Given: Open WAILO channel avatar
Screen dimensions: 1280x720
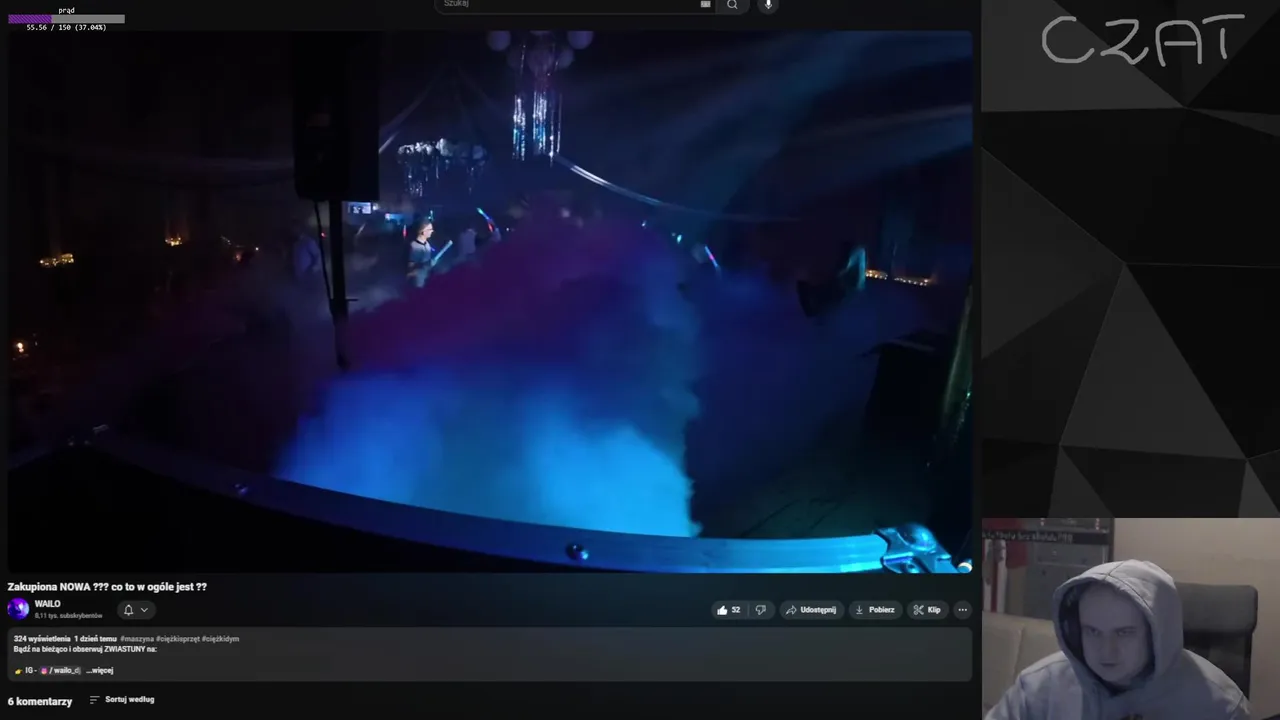Looking at the screenshot, I should [18, 609].
